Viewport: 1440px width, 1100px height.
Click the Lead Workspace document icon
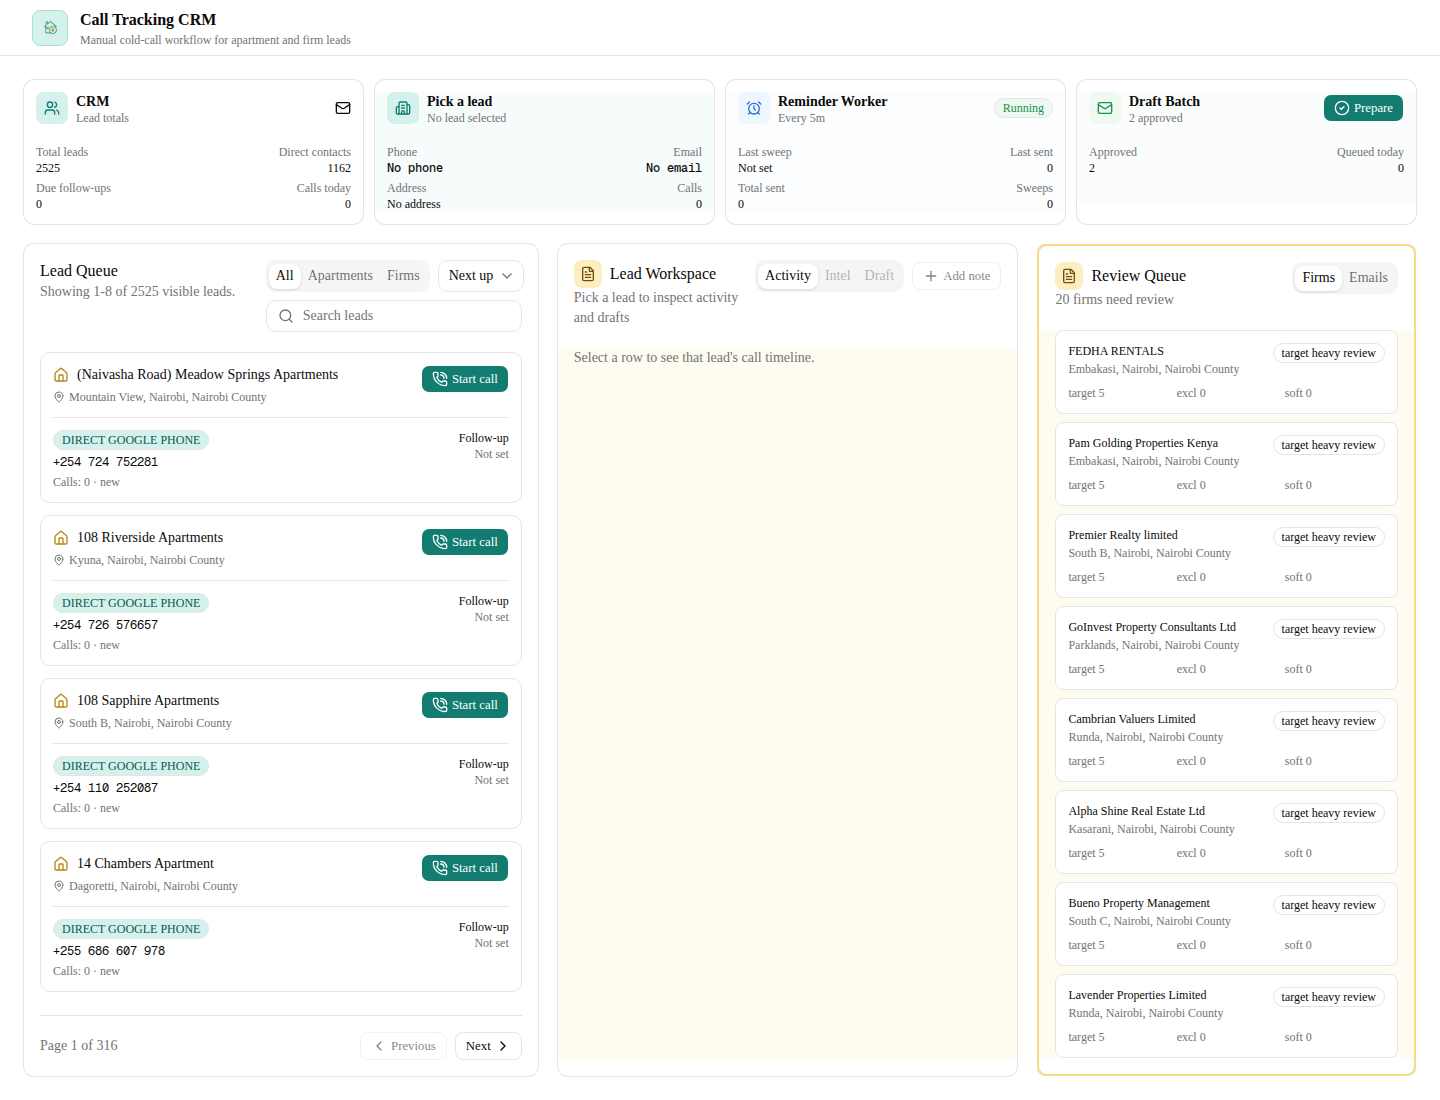[588, 274]
